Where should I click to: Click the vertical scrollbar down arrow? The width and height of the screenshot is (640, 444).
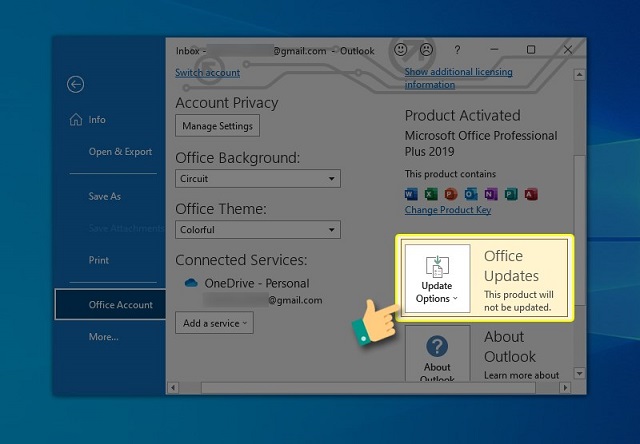(579, 373)
